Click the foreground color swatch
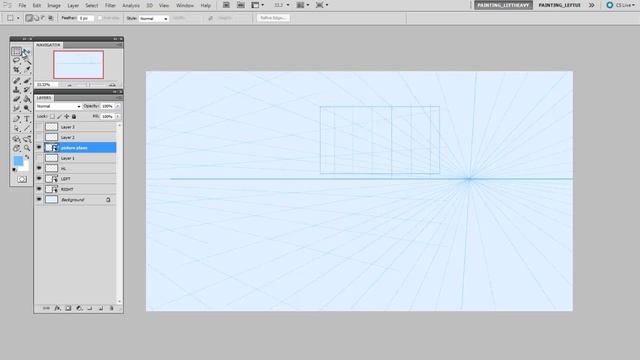Image resolution: width=640 pixels, height=360 pixels. [x=18, y=161]
